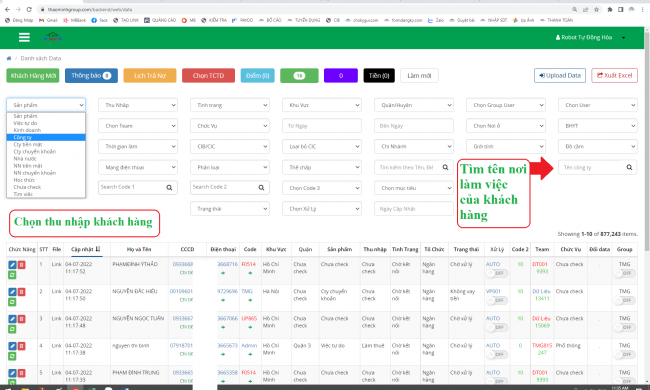The width and height of the screenshot is (650, 390).
Task: Select Nhà nước option
Action: coord(46,159)
